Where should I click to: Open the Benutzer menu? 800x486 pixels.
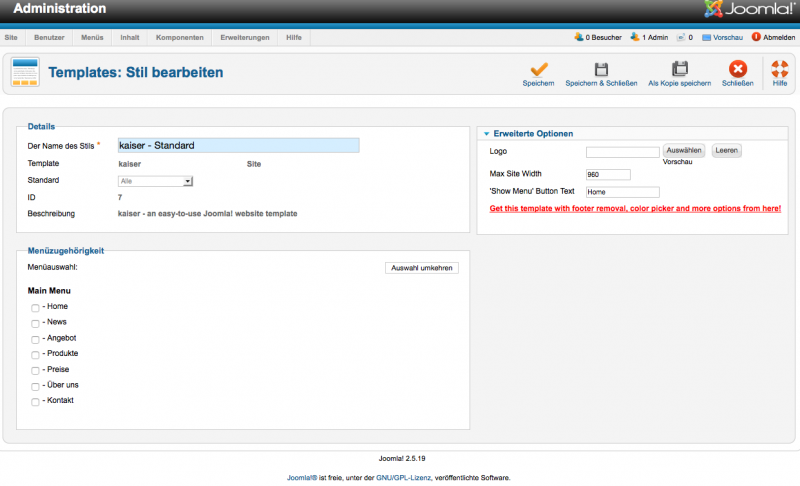pos(49,37)
